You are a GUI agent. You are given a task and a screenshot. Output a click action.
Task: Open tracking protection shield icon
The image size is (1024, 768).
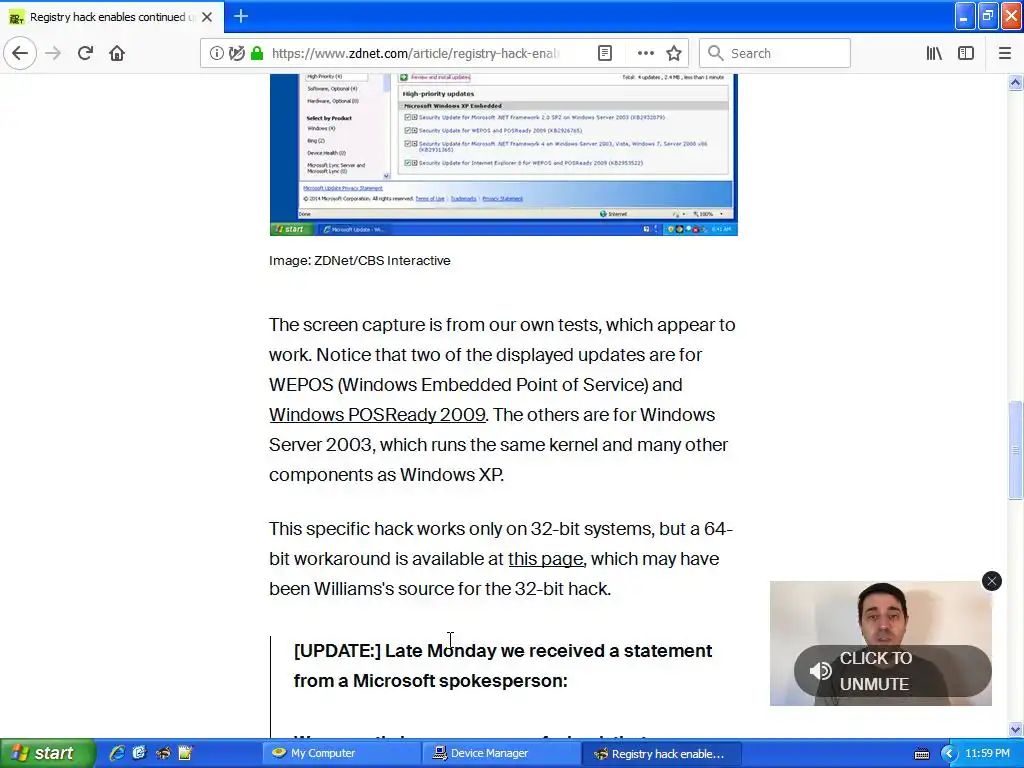click(x=236, y=53)
